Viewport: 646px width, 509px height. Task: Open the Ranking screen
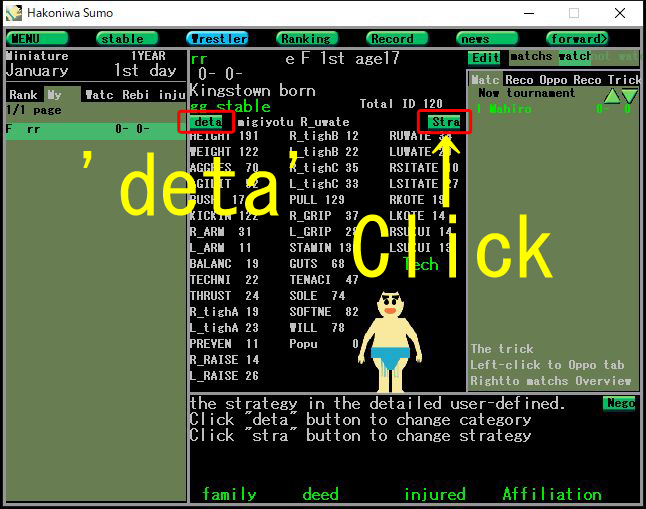(x=307, y=38)
